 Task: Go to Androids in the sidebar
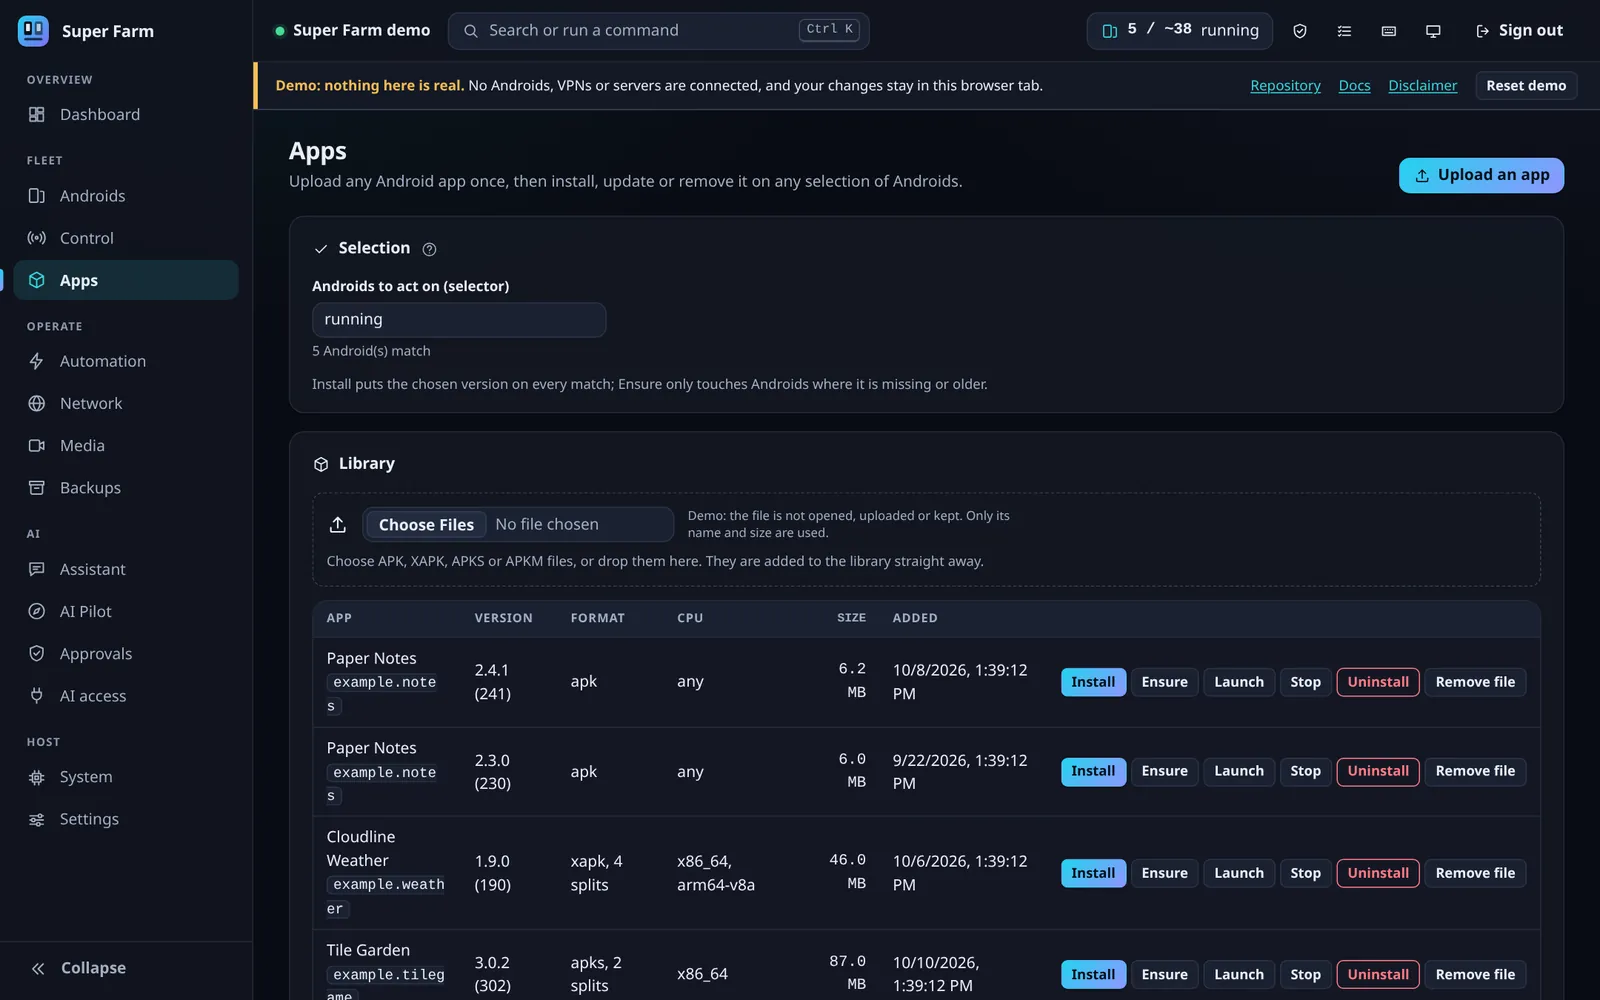click(x=126, y=196)
